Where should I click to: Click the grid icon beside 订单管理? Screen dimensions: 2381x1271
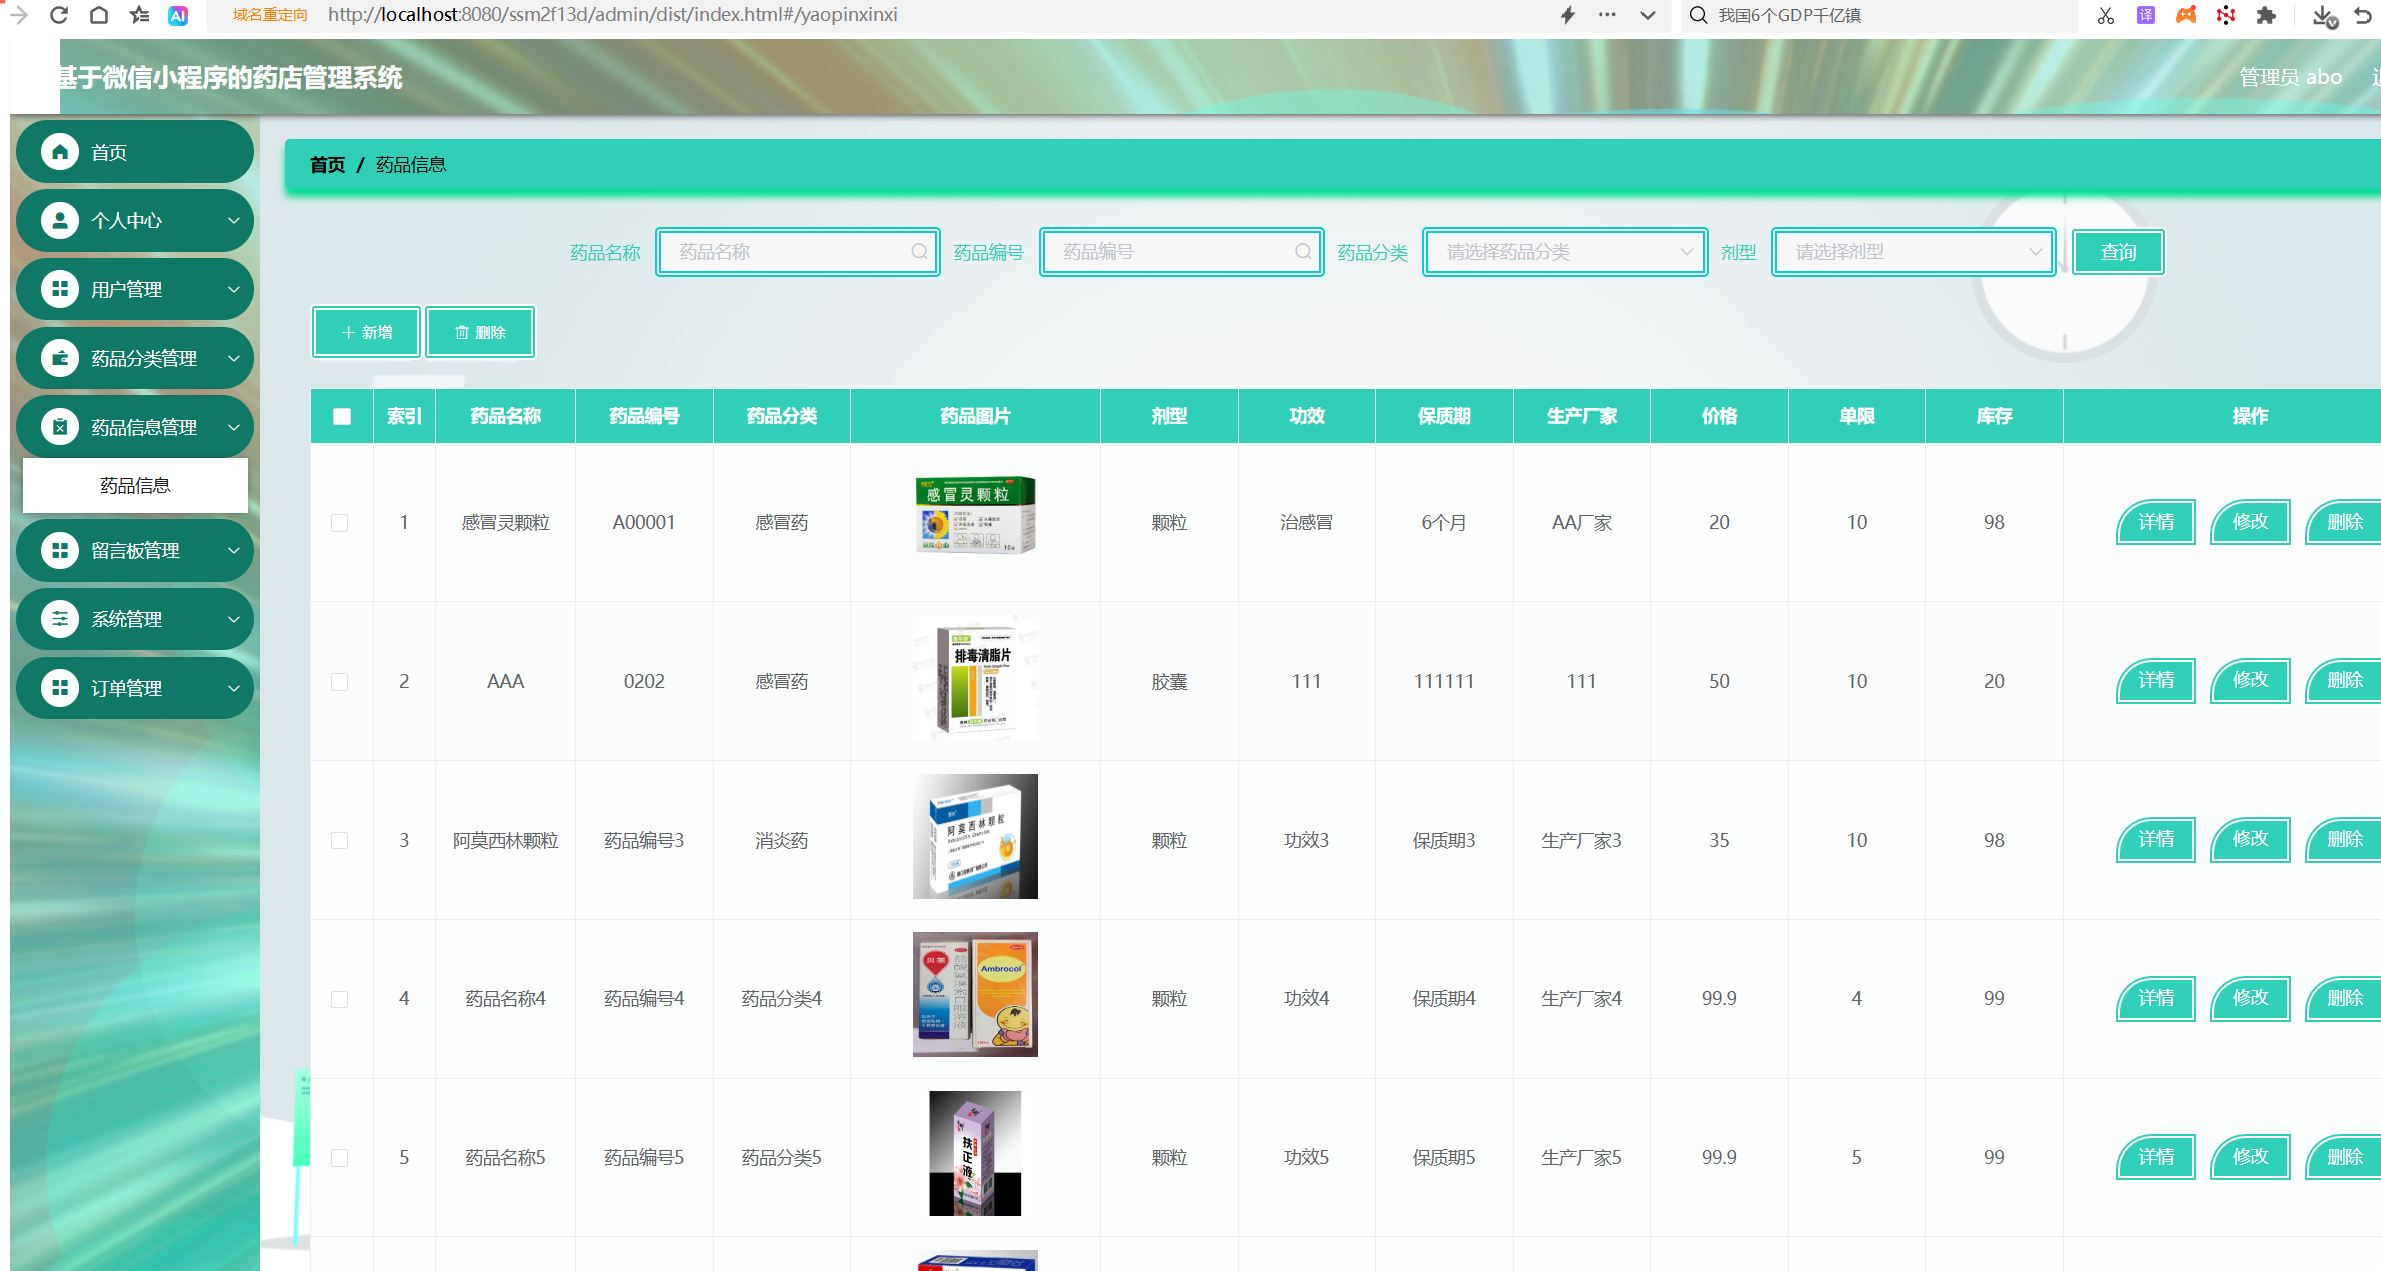click(x=60, y=688)
